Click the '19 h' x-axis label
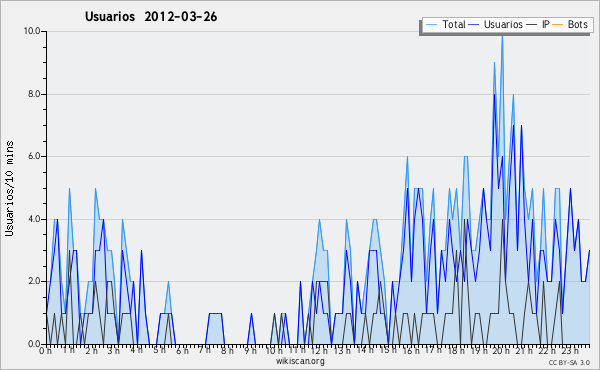The width and height of the screenshot is (600, 370). 478,351
